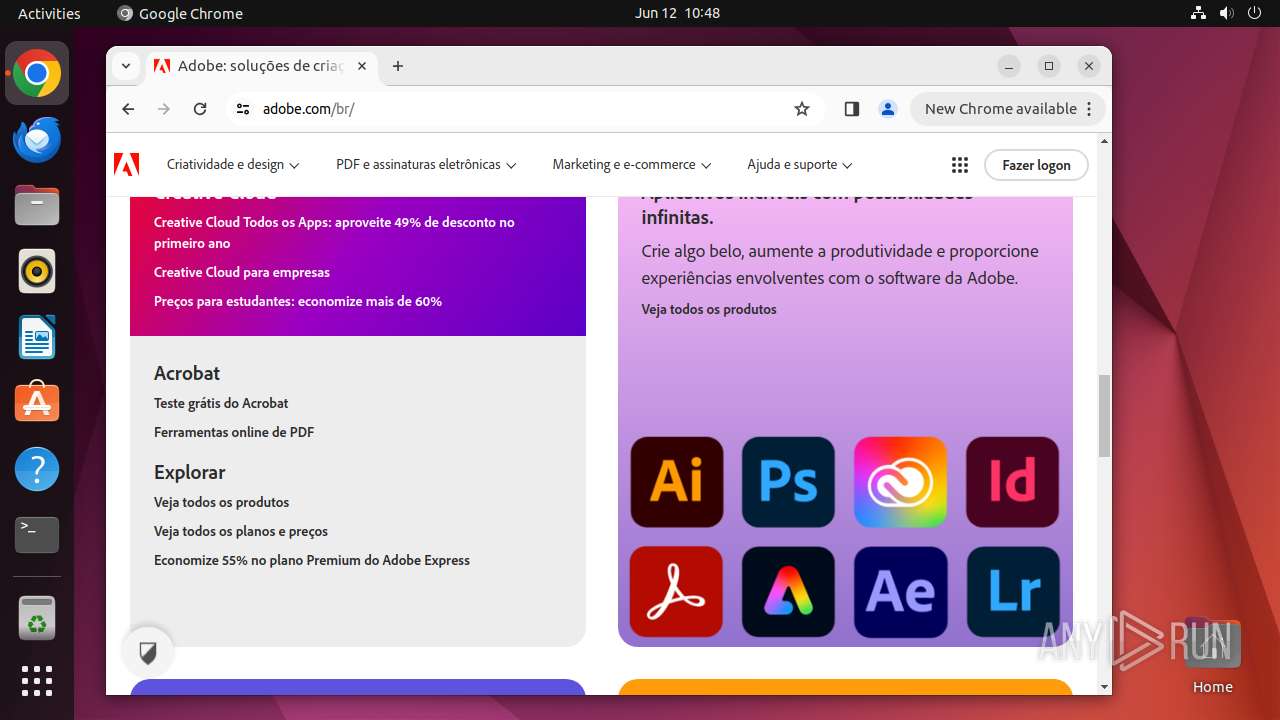Launch LibreOffice Writer from the dock
The image size is (1280, 720).
click(x=37, y=337)
